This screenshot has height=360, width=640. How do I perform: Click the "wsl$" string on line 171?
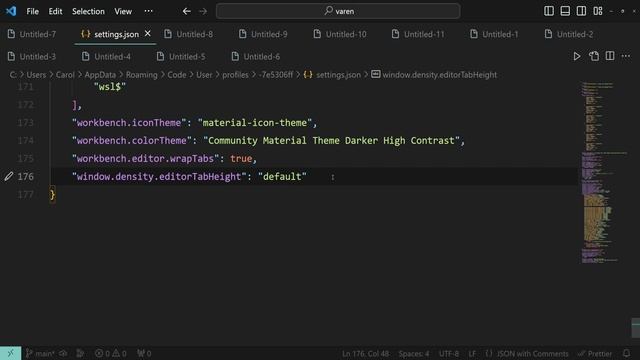pos(110,87)
